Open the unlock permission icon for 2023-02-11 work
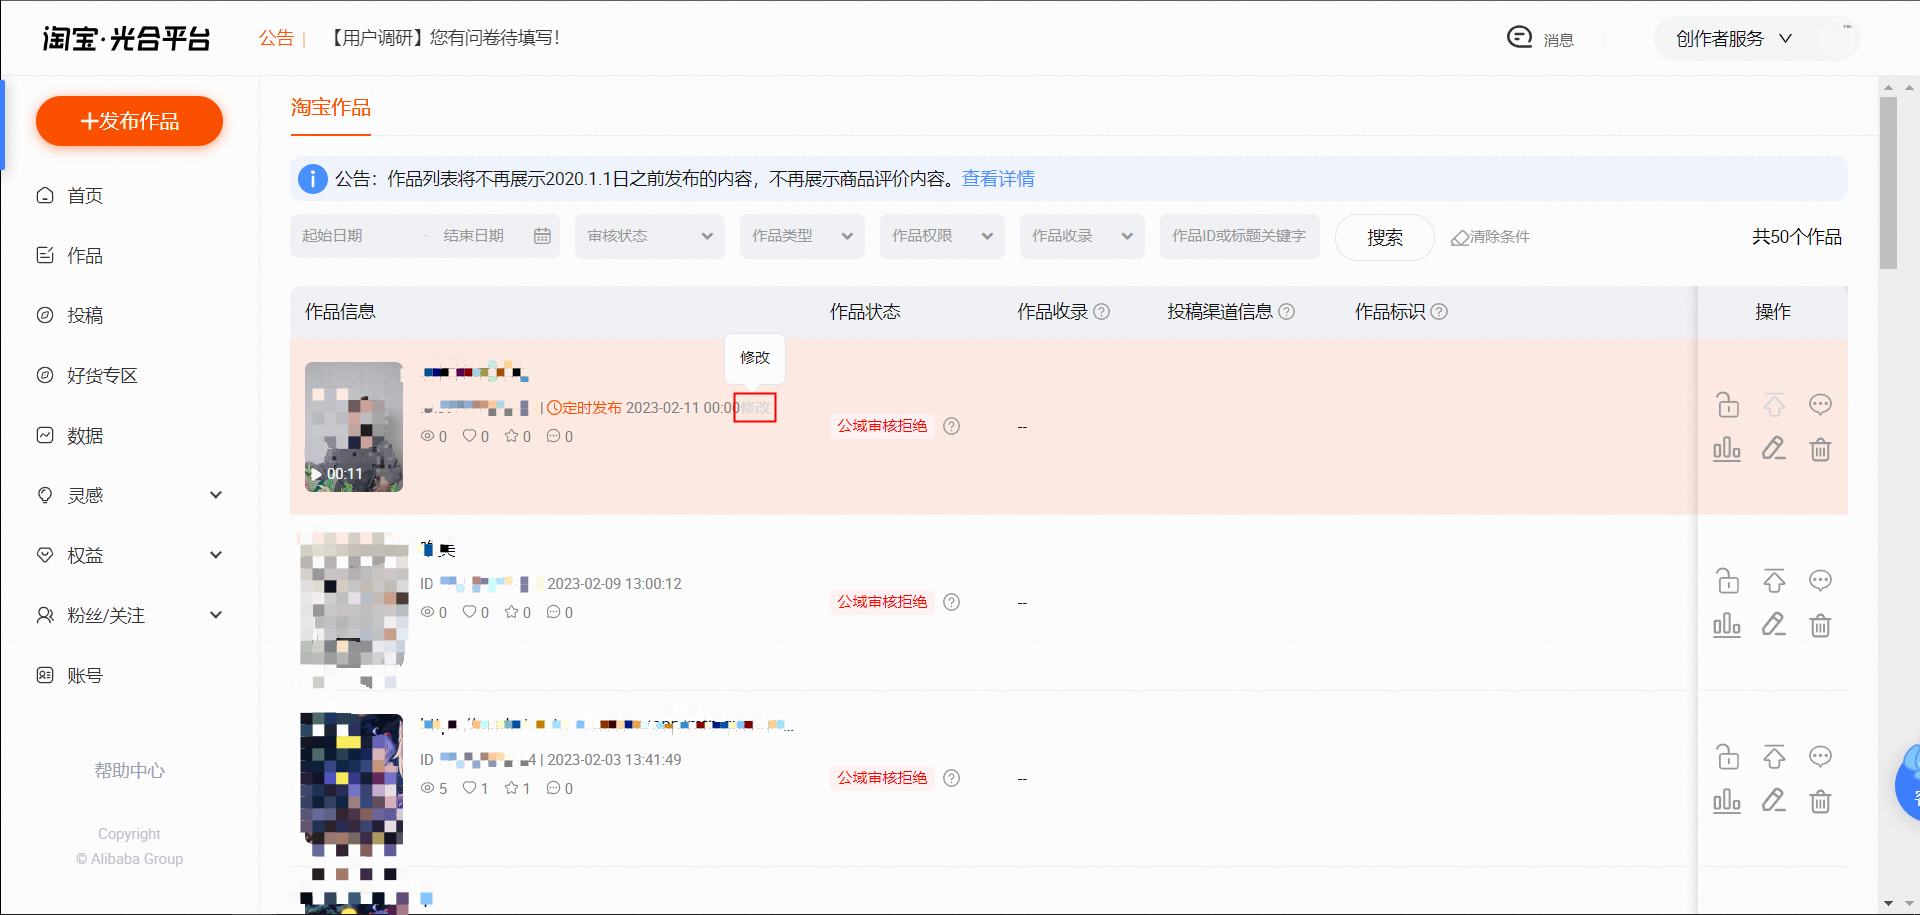Viewport: 1920px width, 915px height. point(1727,405)
